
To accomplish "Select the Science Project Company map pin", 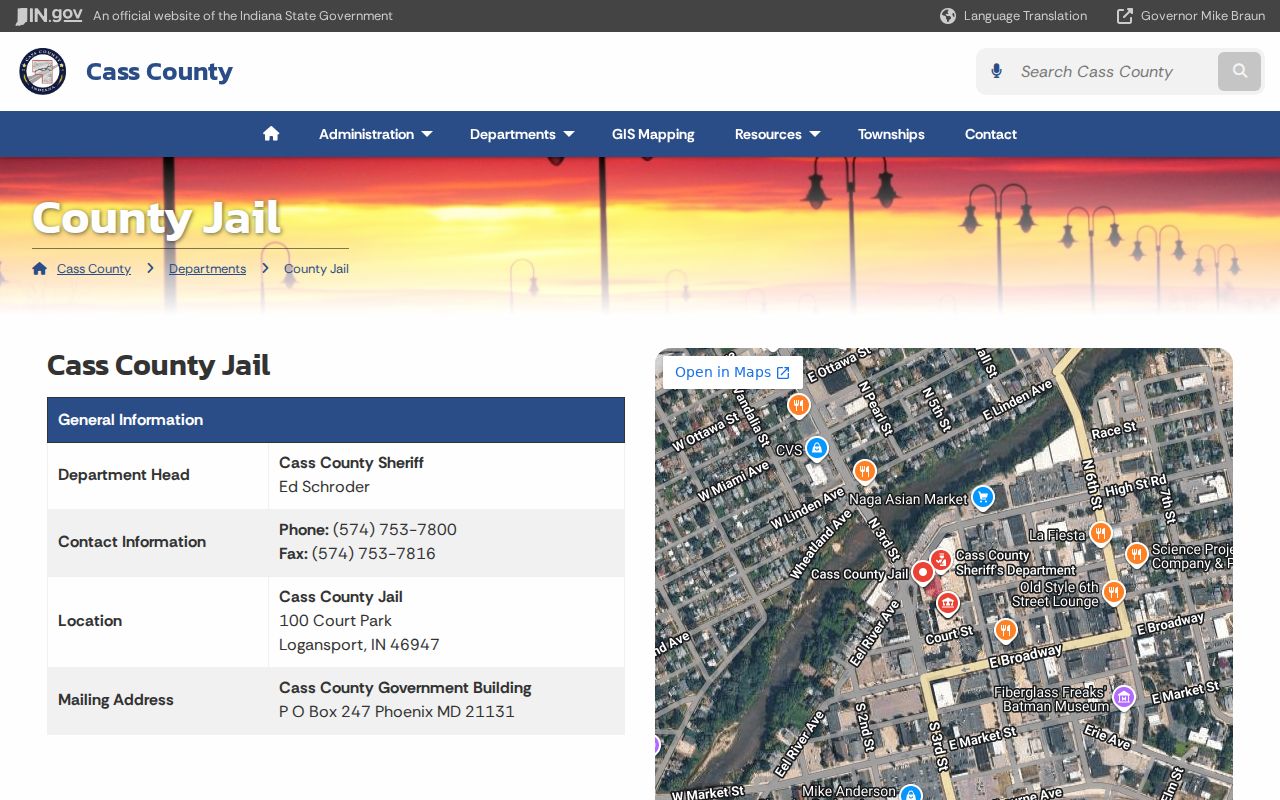I will click(x=1136, y=553).
